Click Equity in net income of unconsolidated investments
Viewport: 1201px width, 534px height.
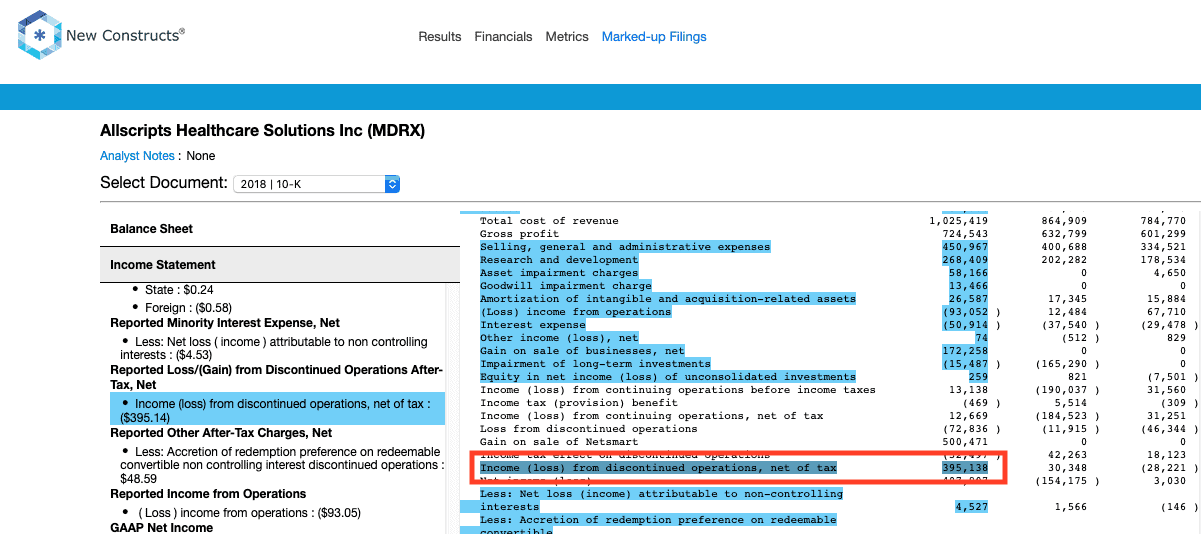(x=668, y=377)
